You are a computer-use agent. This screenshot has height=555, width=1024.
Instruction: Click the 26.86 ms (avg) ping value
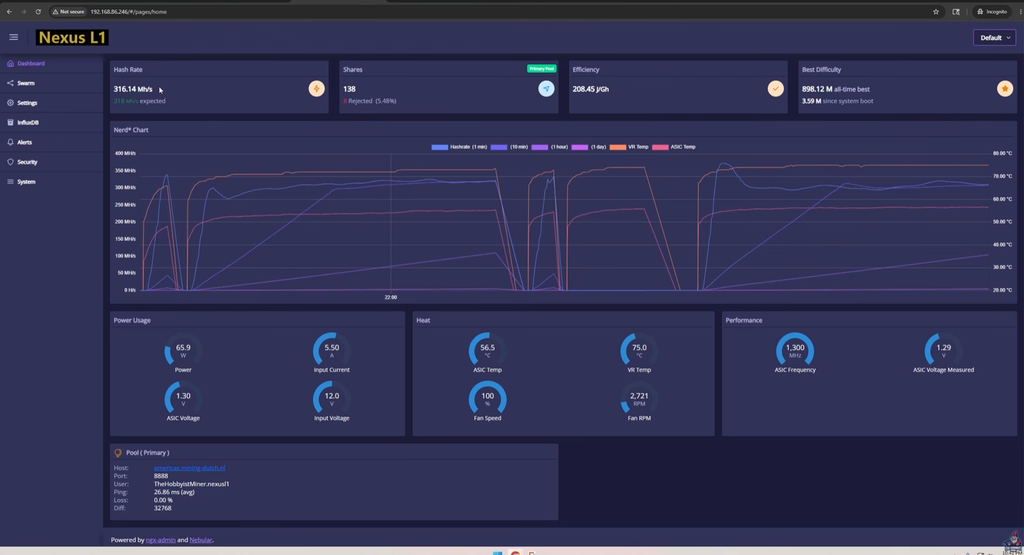(x=174, y=492)
